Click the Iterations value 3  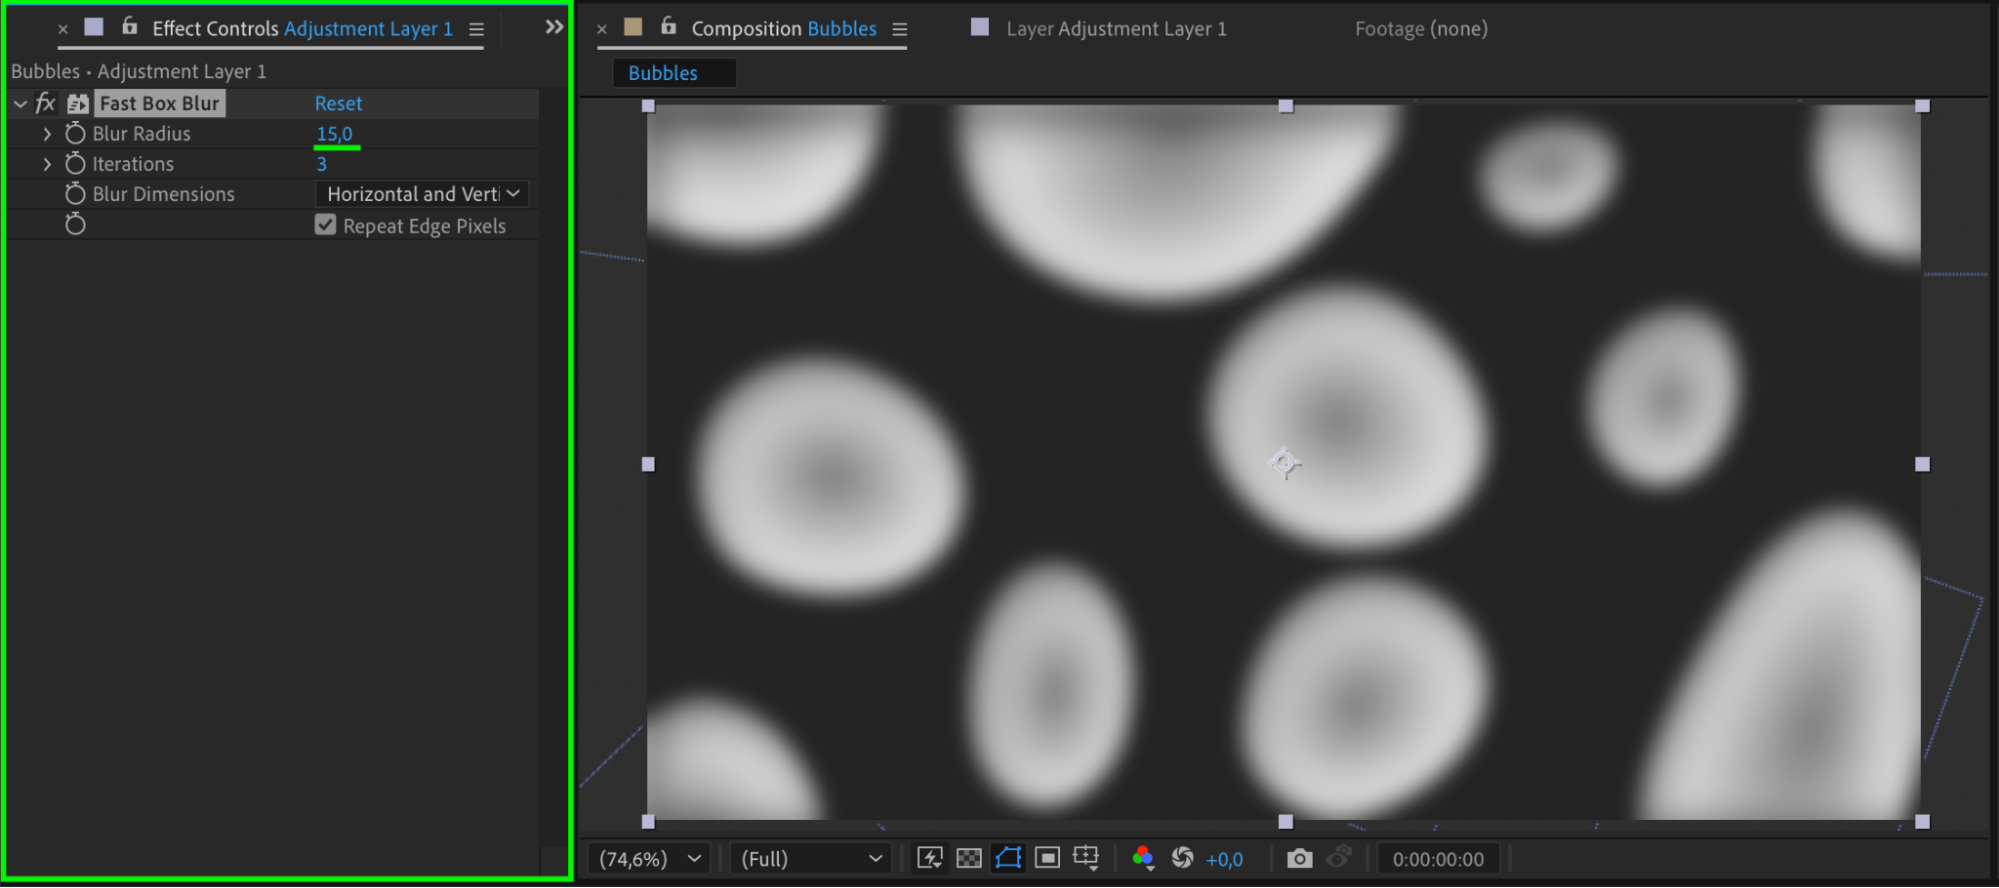coord(321,164)
